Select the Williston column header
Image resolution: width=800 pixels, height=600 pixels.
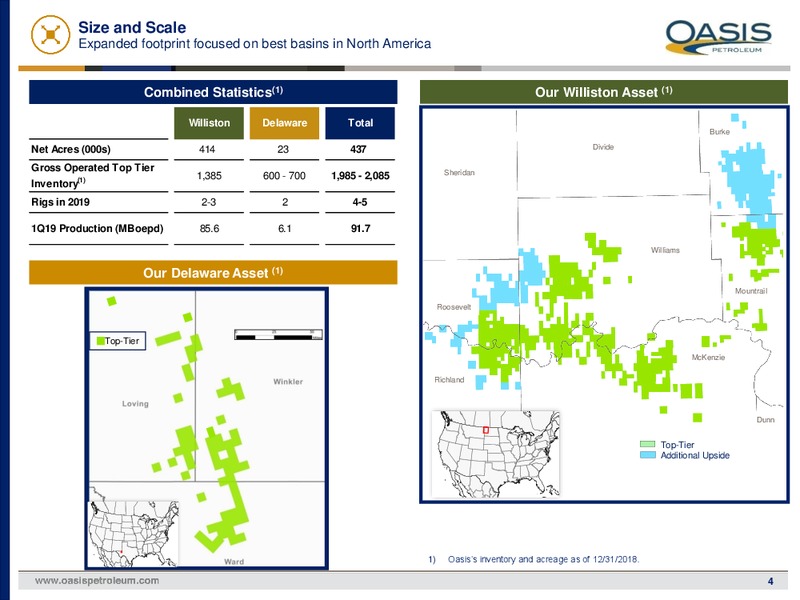click(209, 123)
